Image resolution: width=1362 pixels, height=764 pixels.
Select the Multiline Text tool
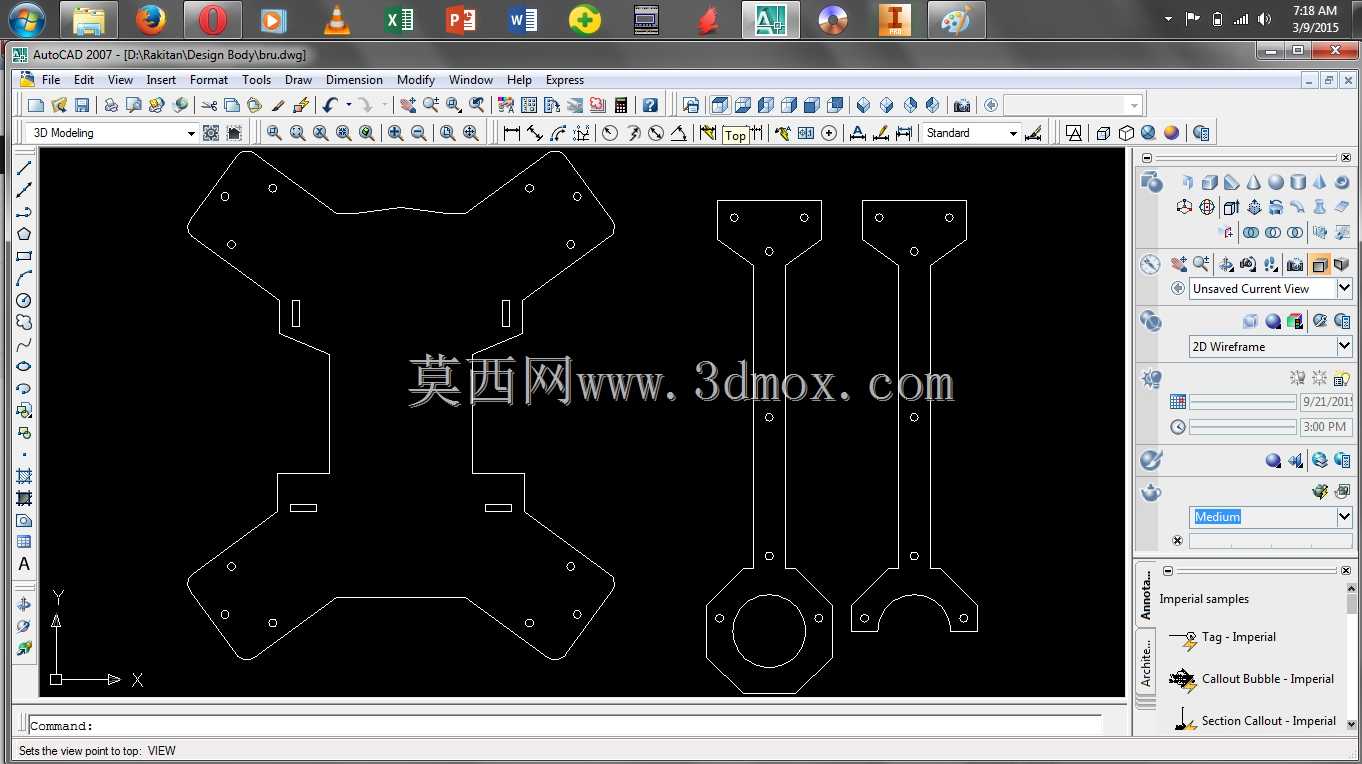[x=24, y=564]
